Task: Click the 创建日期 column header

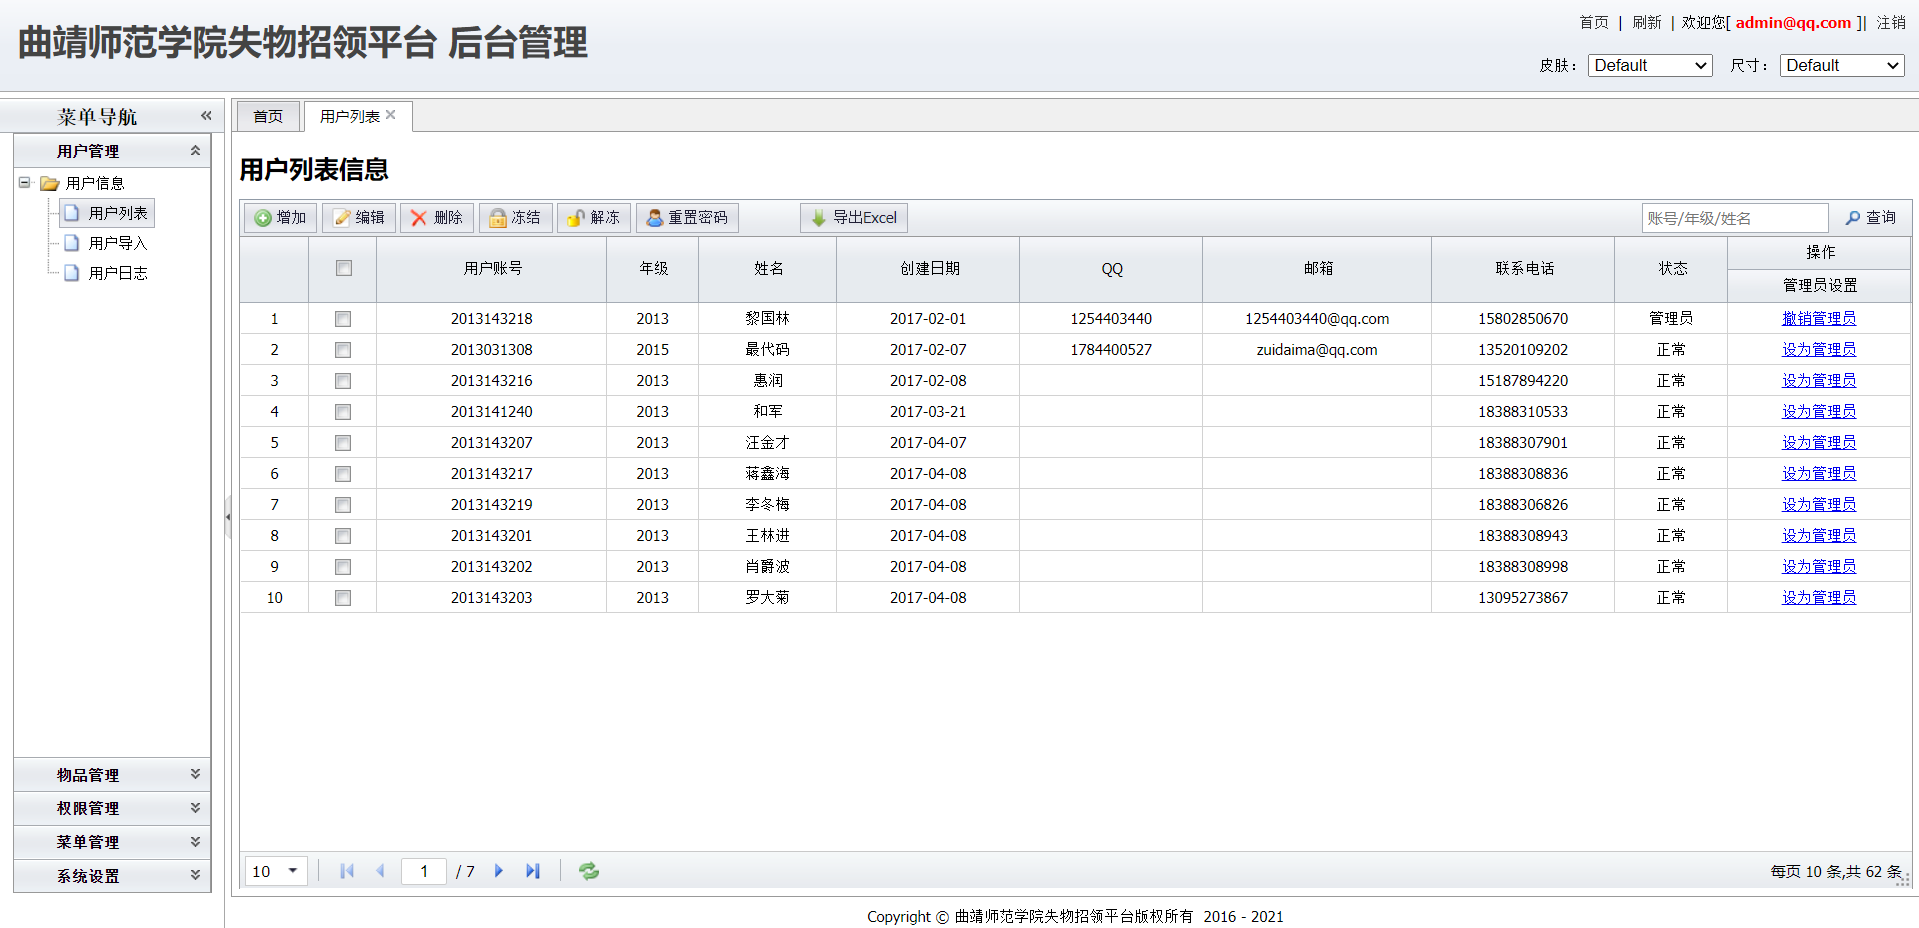Action: [x=929, y=269]
